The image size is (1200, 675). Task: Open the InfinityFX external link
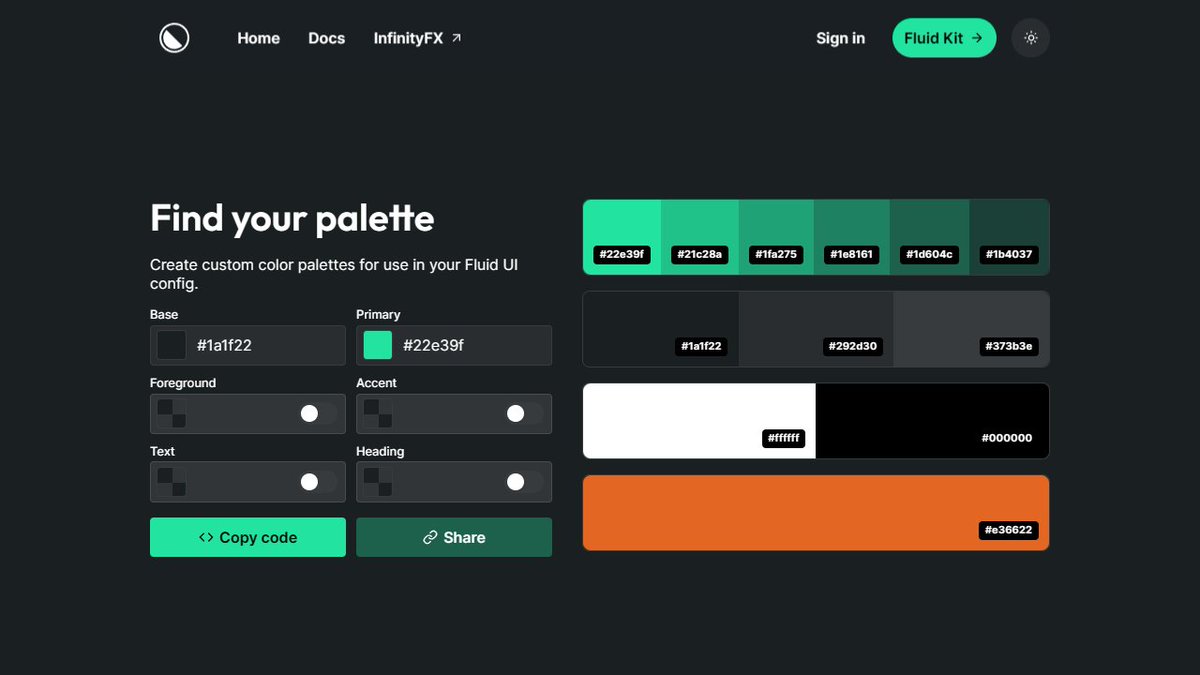[417, 38]
